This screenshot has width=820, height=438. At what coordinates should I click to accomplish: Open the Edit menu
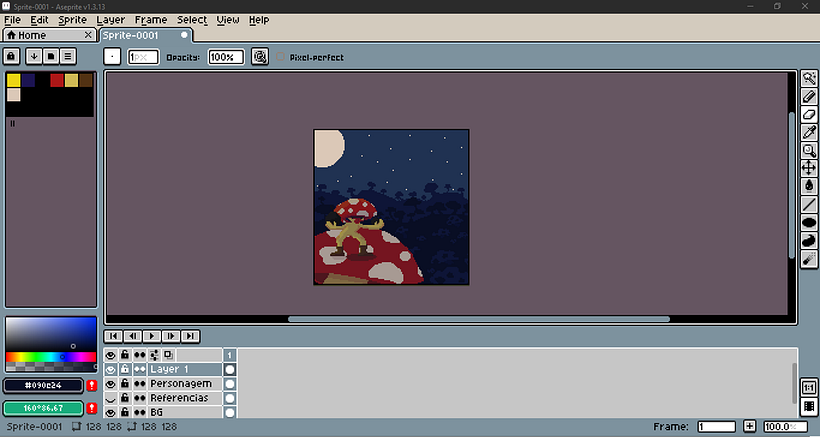[x=39, y=20]
